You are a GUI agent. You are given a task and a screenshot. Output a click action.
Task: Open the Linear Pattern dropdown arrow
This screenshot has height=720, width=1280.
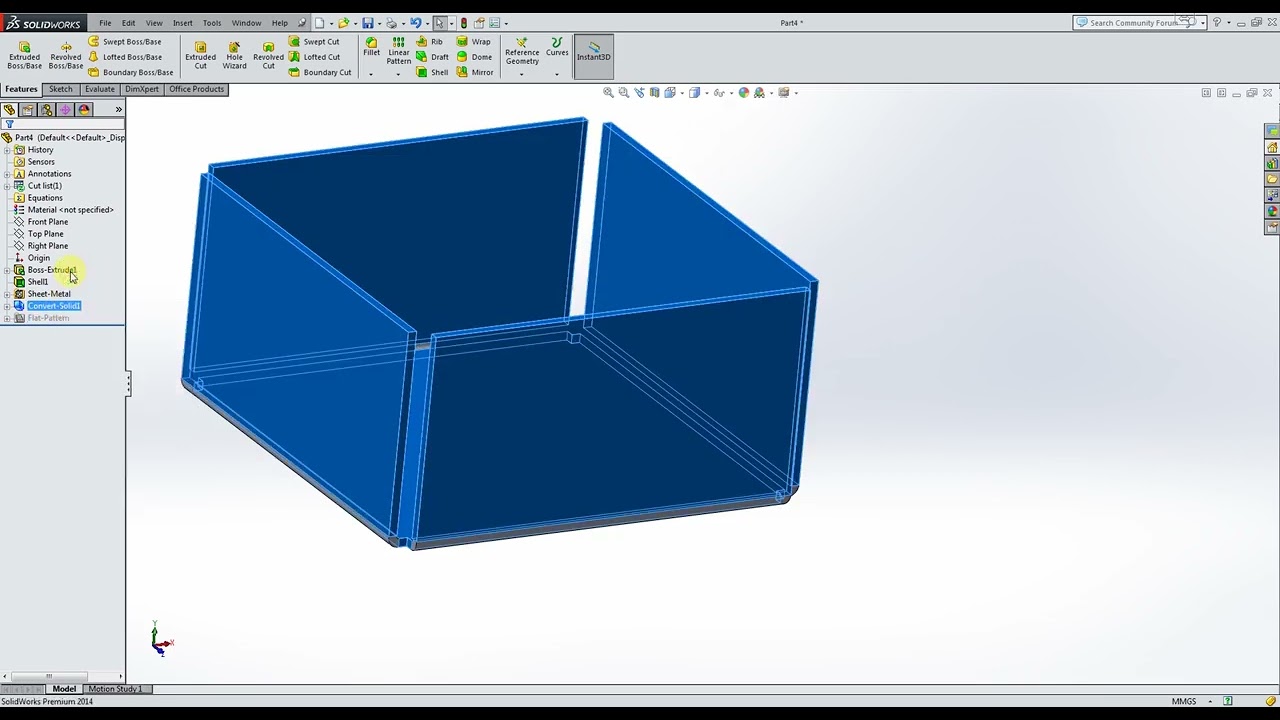398,73
